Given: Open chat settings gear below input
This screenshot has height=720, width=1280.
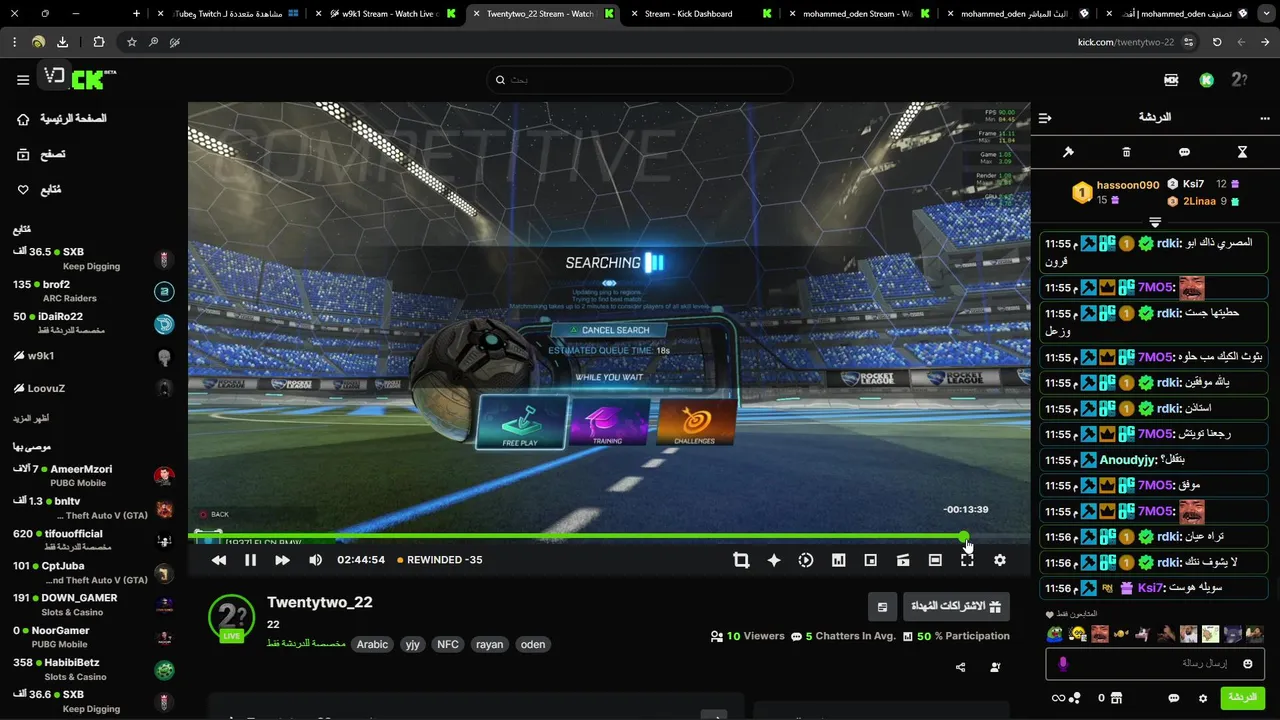Looking at the screenshot, I should 1203,698.
